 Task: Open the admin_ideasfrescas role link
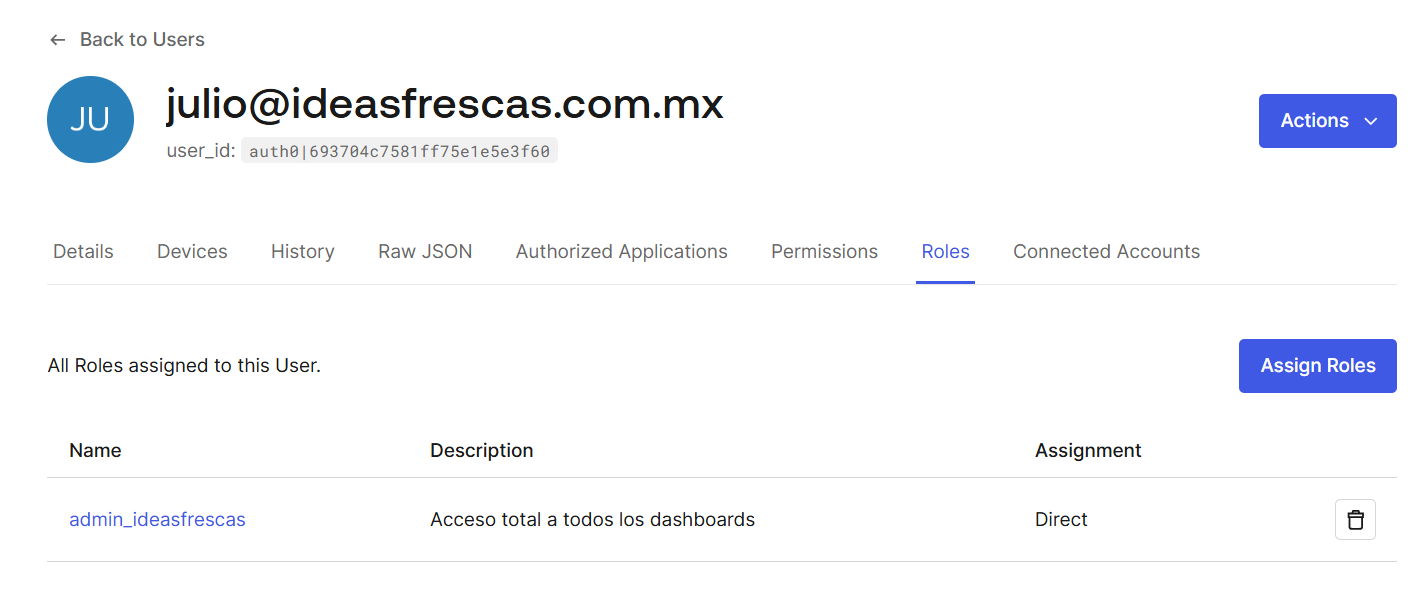(x=157, y=520)
